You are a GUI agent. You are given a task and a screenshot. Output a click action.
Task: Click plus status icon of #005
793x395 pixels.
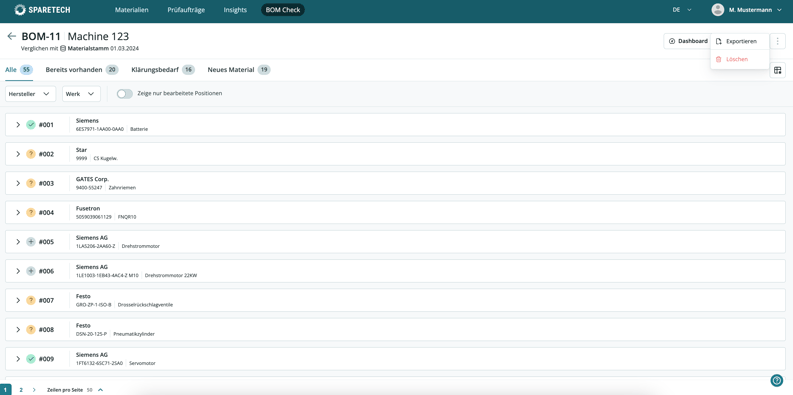click(x=31, y=242)
